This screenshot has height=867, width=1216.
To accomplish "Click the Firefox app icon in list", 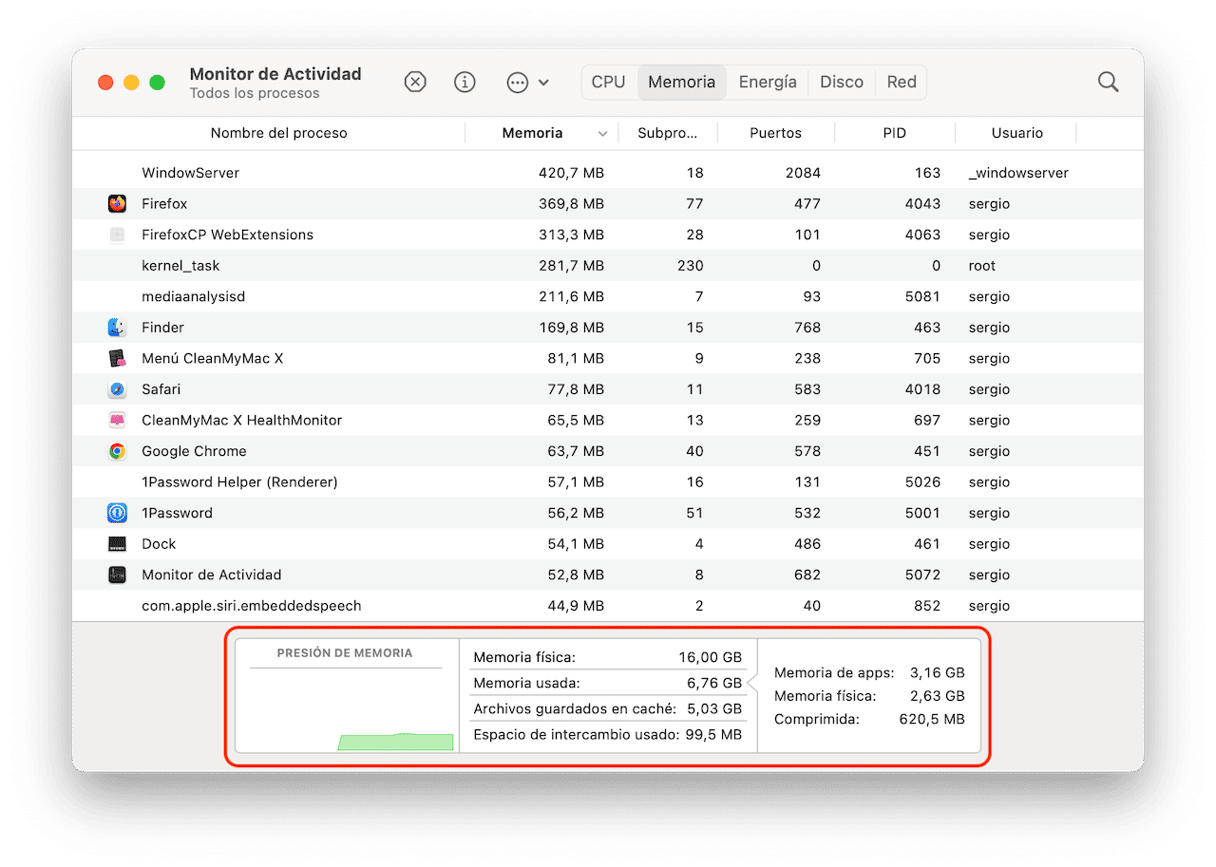I will pos(117,204).
